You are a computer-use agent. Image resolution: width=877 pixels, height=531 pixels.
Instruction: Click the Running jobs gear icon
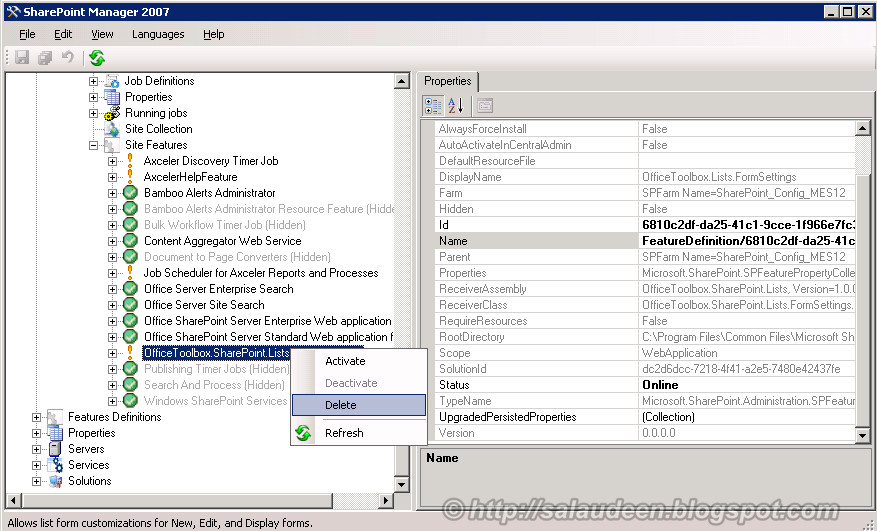click(x=112, y=113)
